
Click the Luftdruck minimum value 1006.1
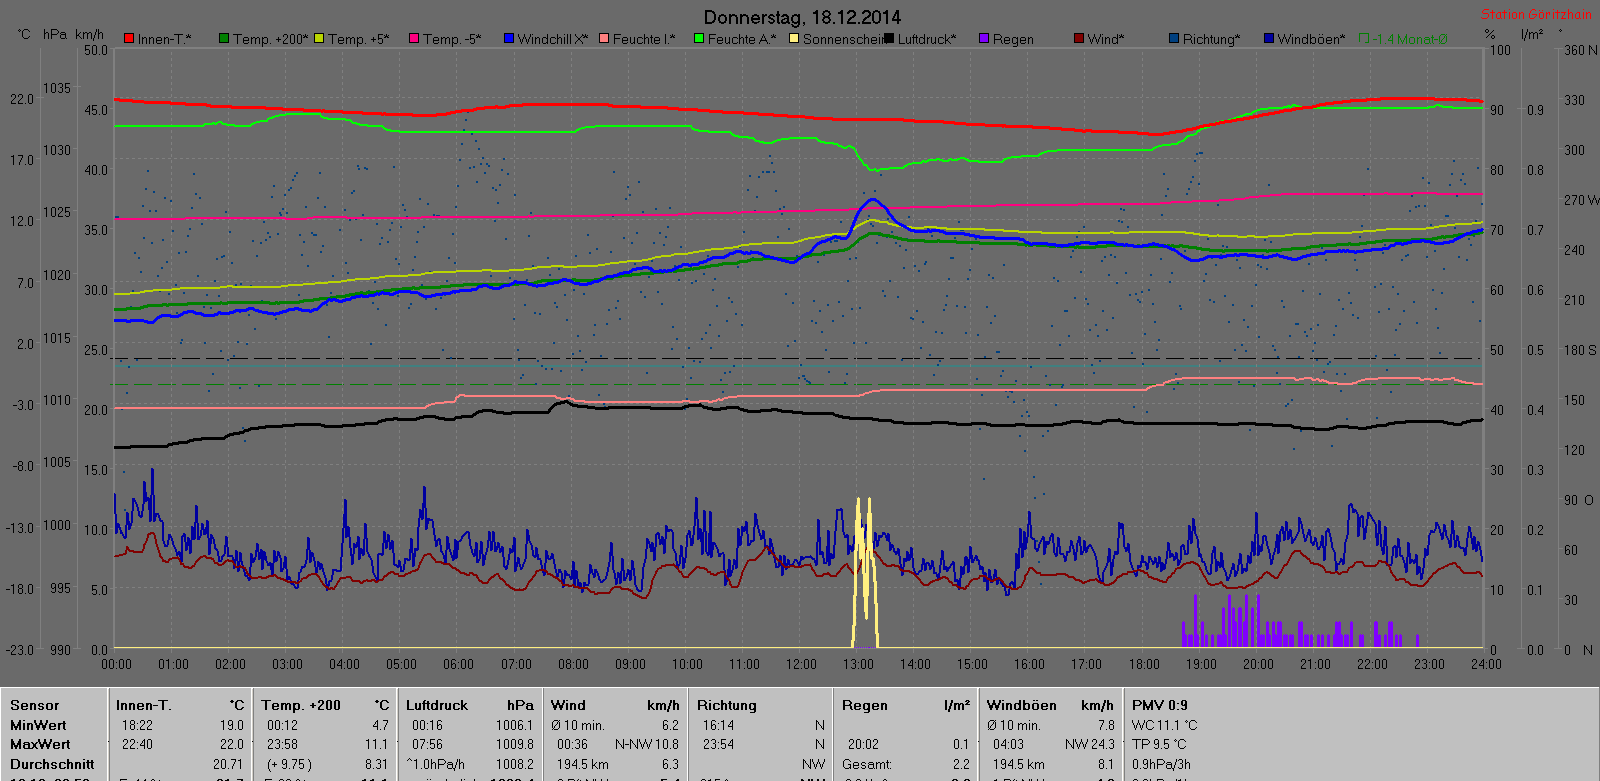click(515, 725)
